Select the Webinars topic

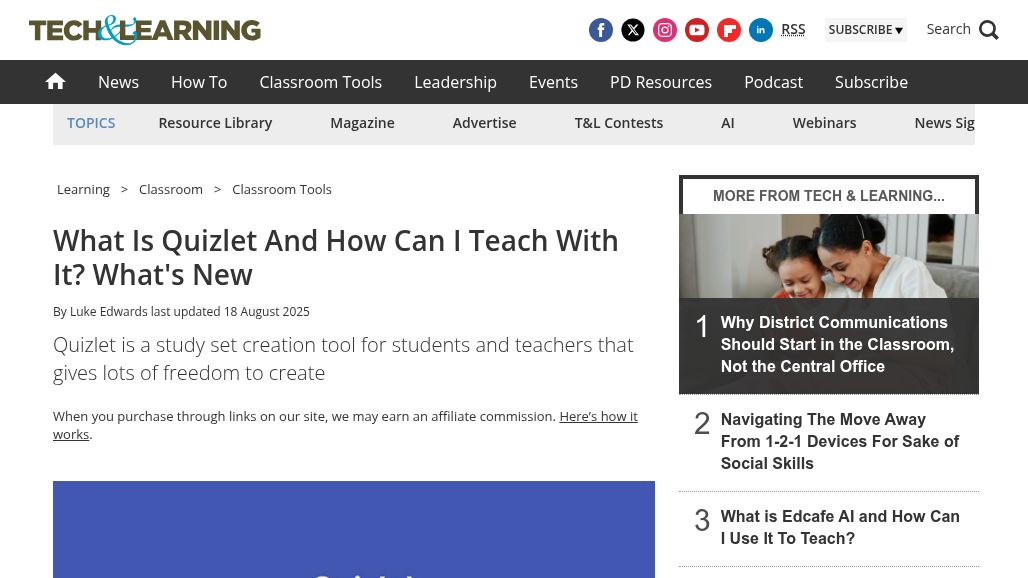(824, 123)
